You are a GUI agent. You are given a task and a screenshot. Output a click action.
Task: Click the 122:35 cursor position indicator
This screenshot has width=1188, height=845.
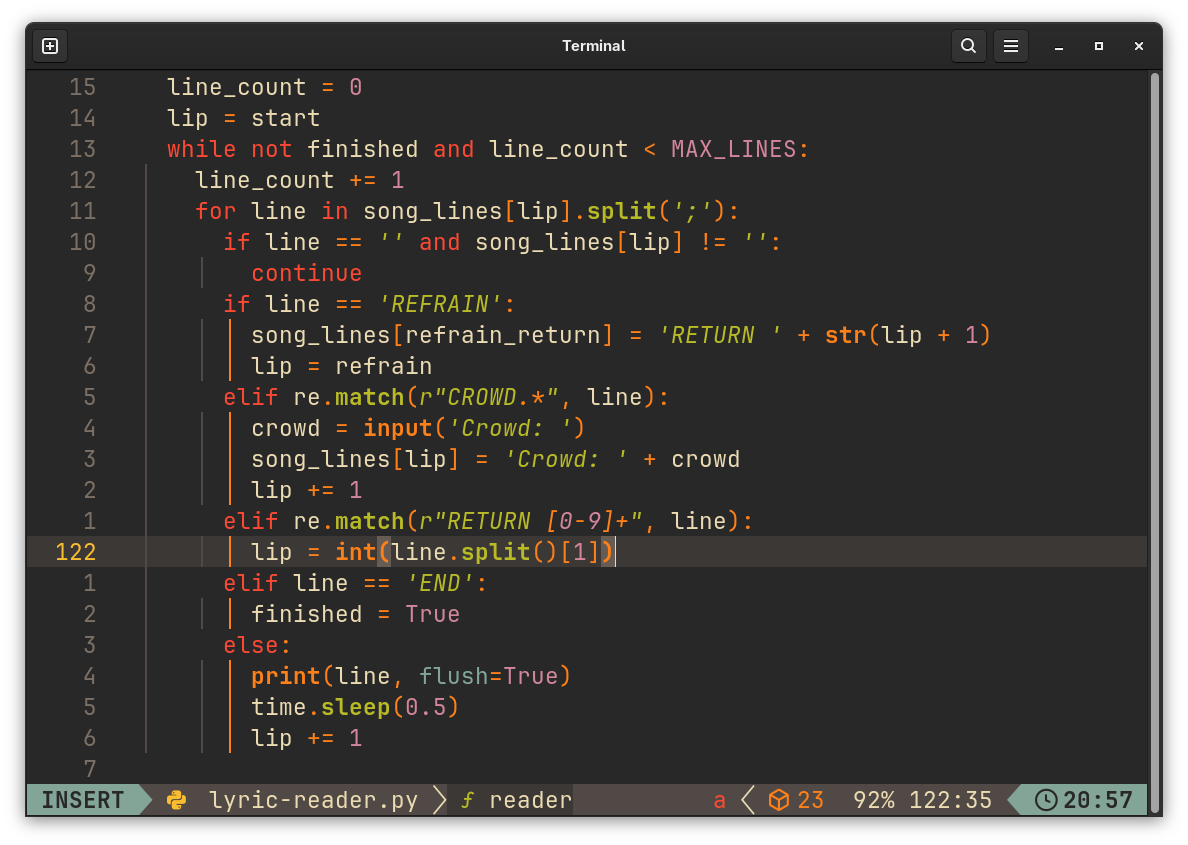pos(950,800)
